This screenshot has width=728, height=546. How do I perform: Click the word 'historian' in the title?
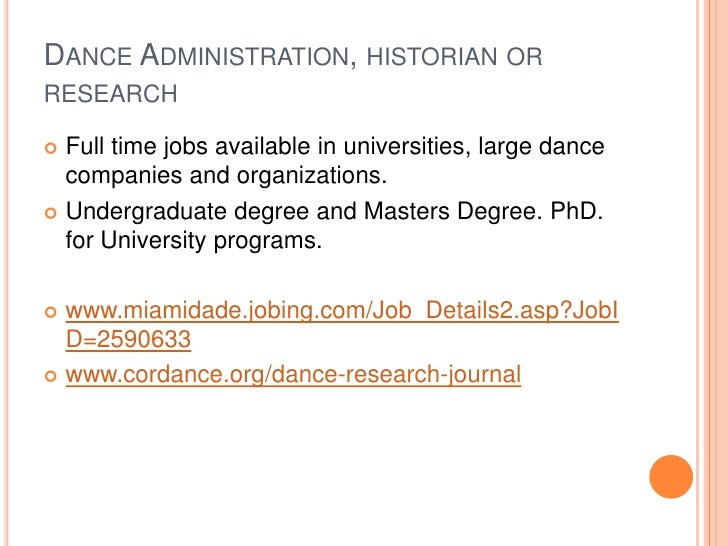pyautogui.click(x=432, y=57)
